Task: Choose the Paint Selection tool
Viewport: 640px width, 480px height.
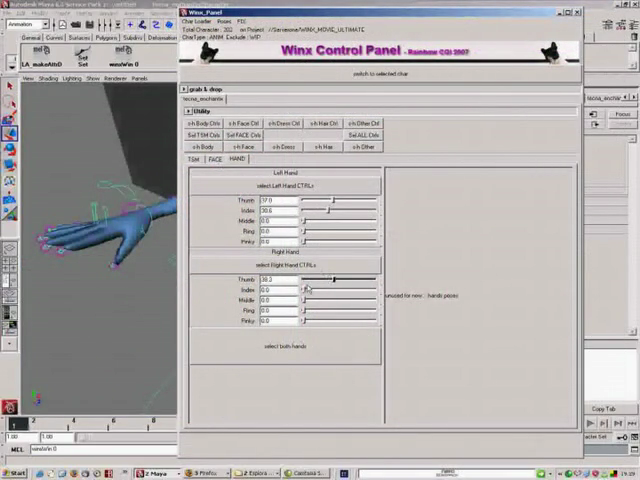Action: (10, 118)
